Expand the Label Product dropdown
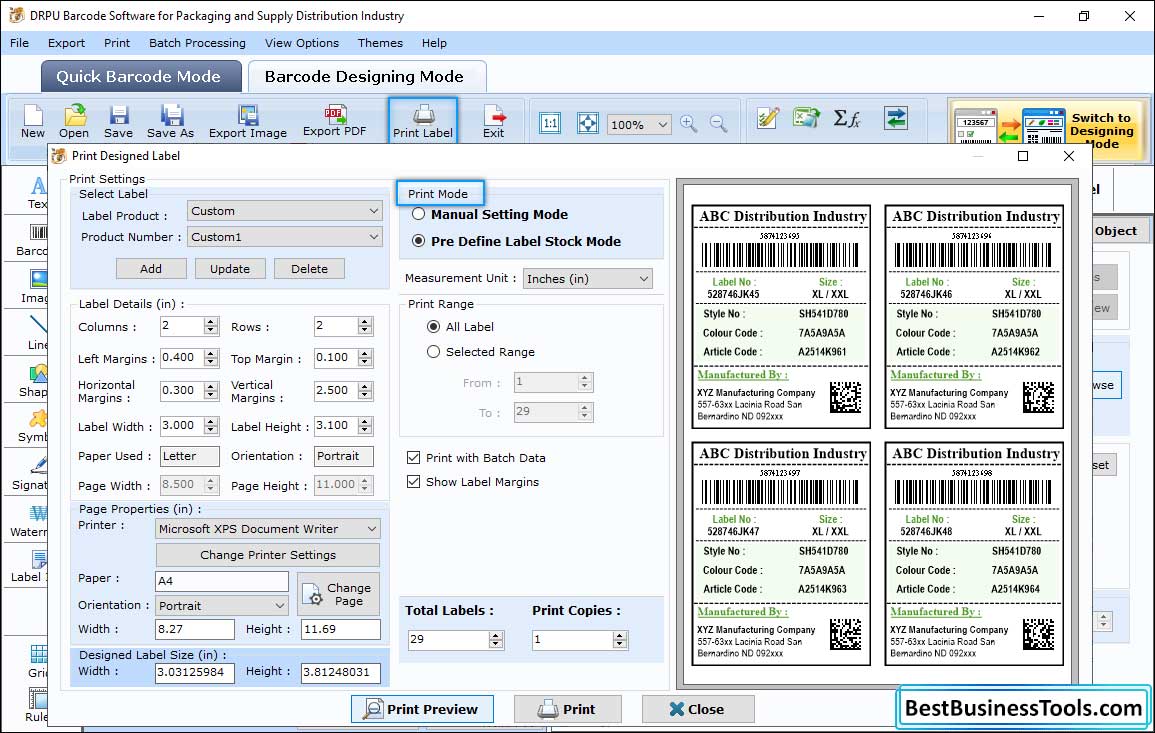Image resolution: width=1155 pixels, height=733 pixels. pos(285,211)
